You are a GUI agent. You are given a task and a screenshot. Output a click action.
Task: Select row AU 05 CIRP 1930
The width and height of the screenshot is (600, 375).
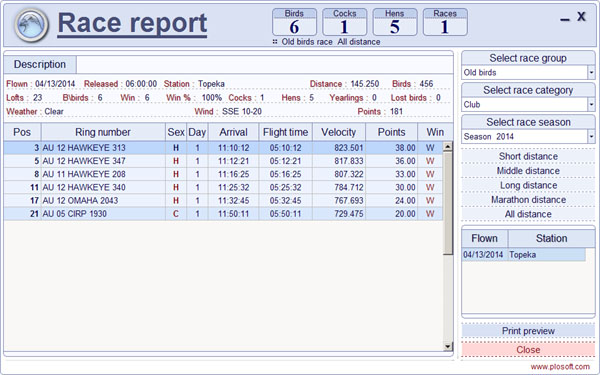[x=223, y=214]
